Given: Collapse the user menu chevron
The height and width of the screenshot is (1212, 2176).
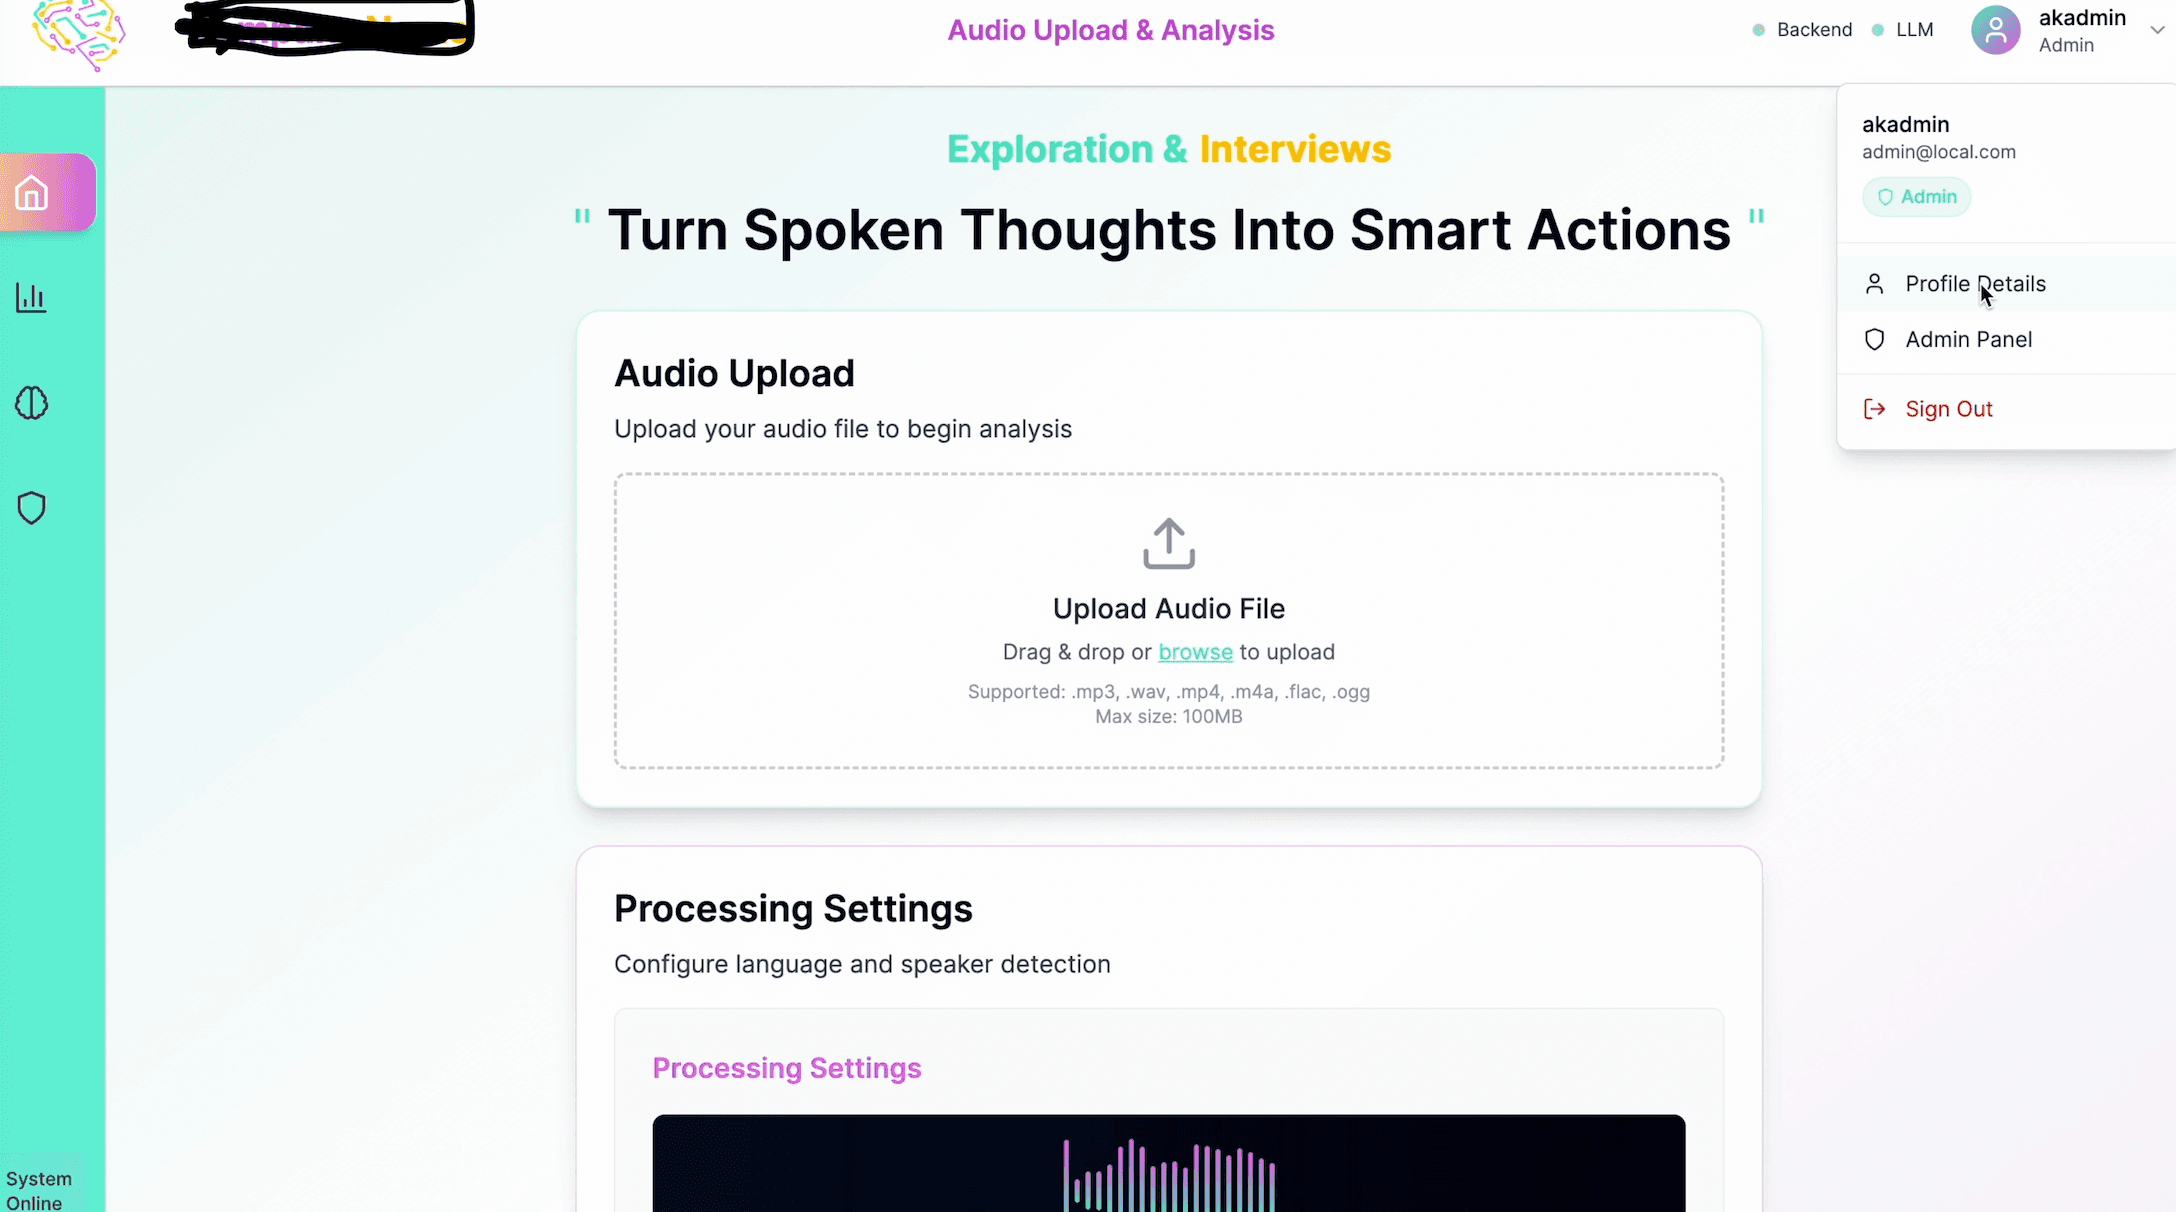Looking at the screenshot, I should 2156,30.
